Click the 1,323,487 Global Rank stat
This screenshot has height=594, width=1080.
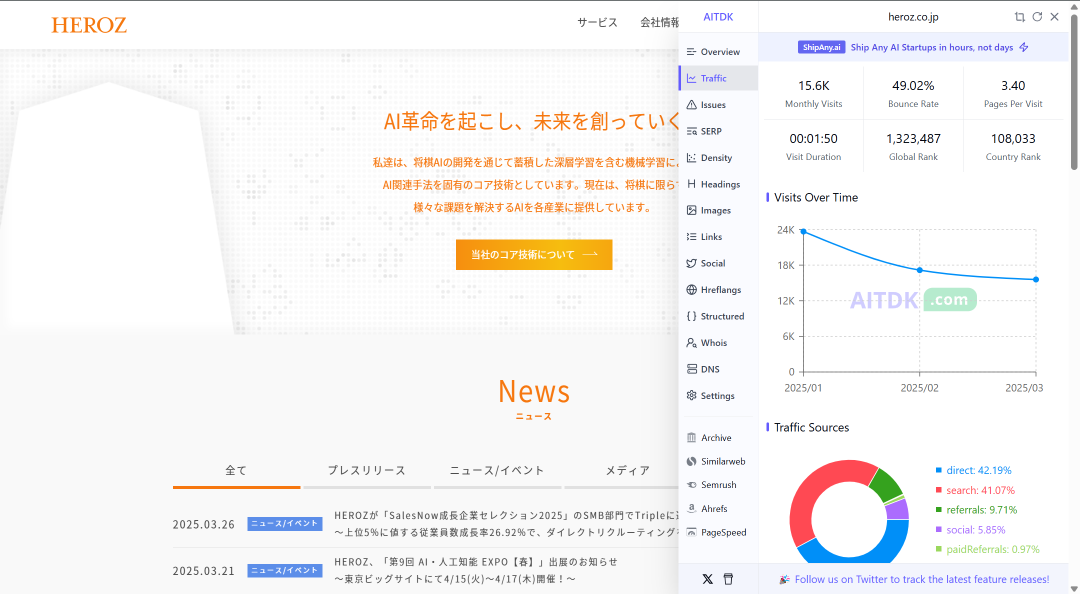click(913, 147)
